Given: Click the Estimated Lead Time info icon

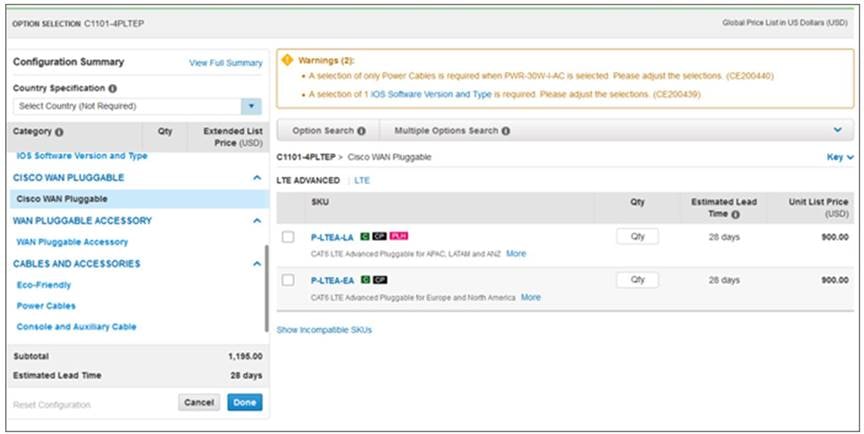Looking at the screenshot, I should (735, 214).
